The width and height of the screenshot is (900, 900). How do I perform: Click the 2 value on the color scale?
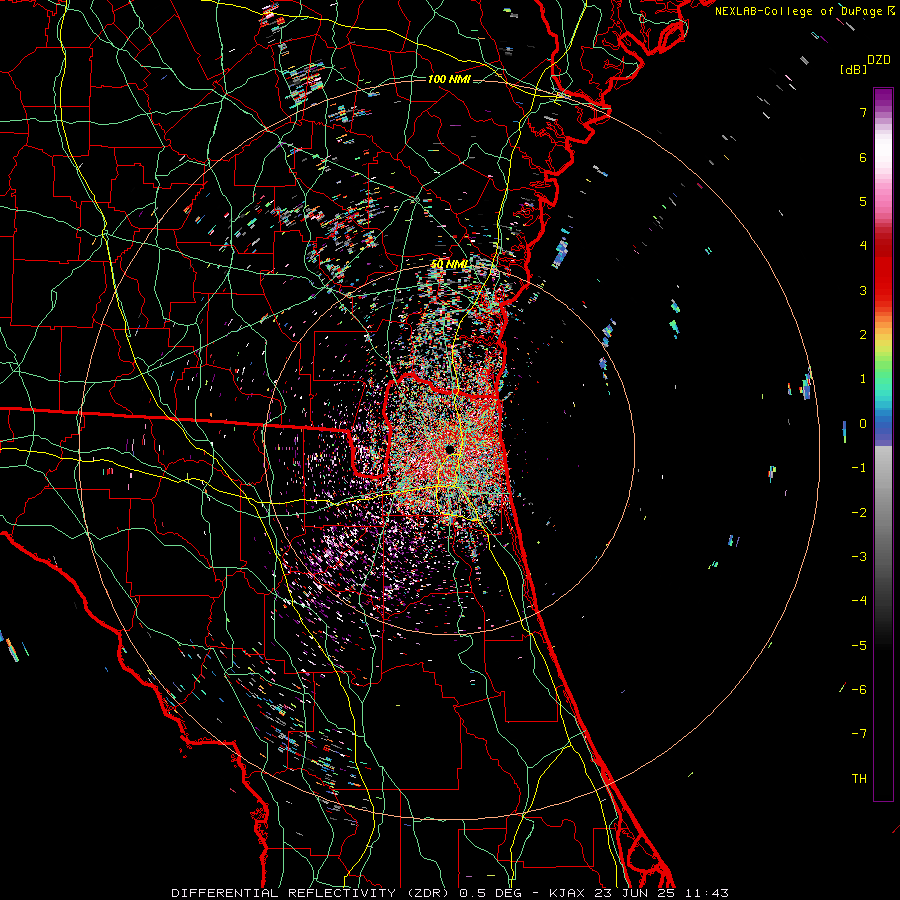863,335
